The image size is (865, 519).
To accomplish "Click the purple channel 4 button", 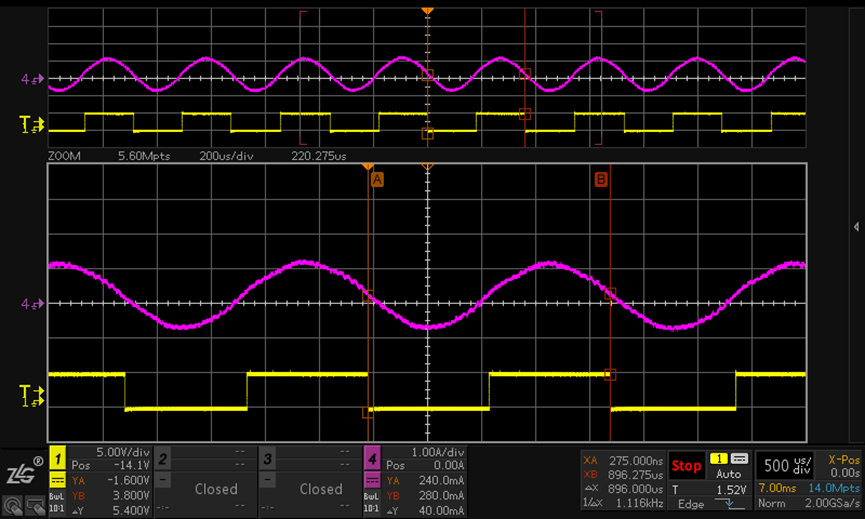I will point(372,458).
